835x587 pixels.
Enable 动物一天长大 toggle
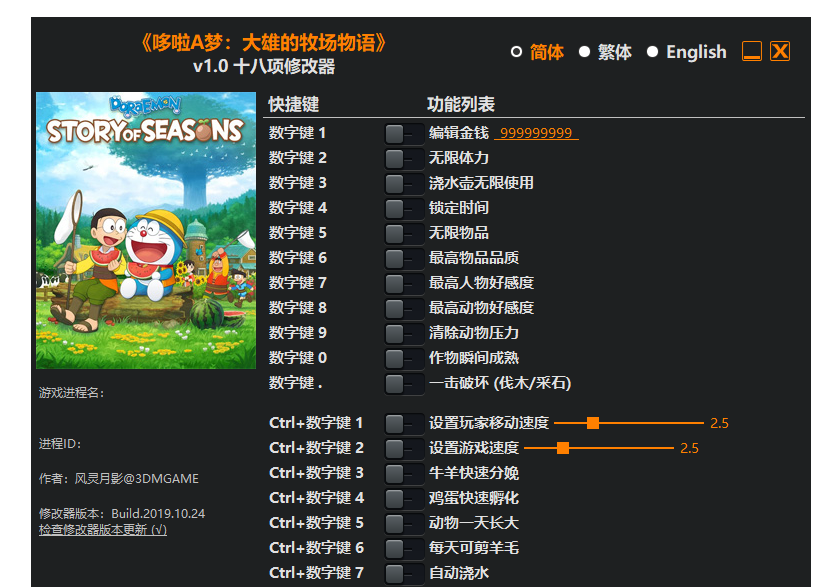[x=404, y=524]
